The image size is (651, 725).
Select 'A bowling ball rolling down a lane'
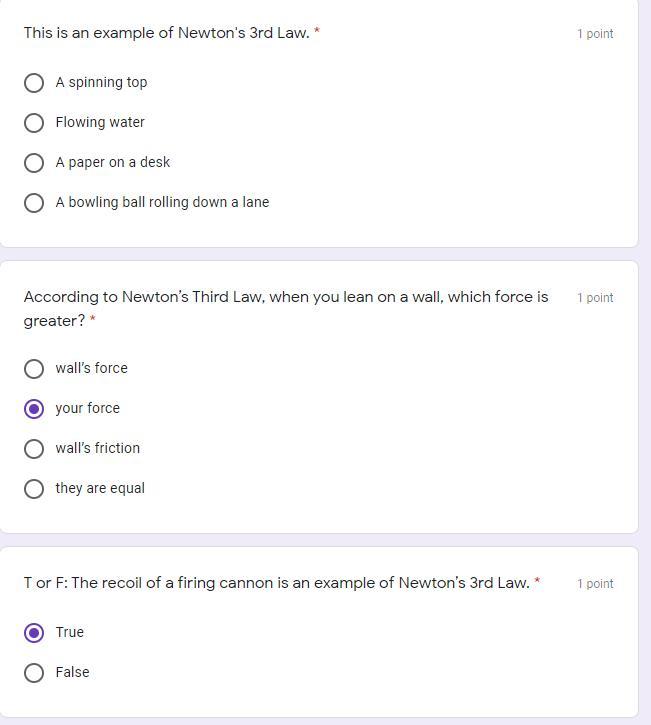tap(34, 202)
